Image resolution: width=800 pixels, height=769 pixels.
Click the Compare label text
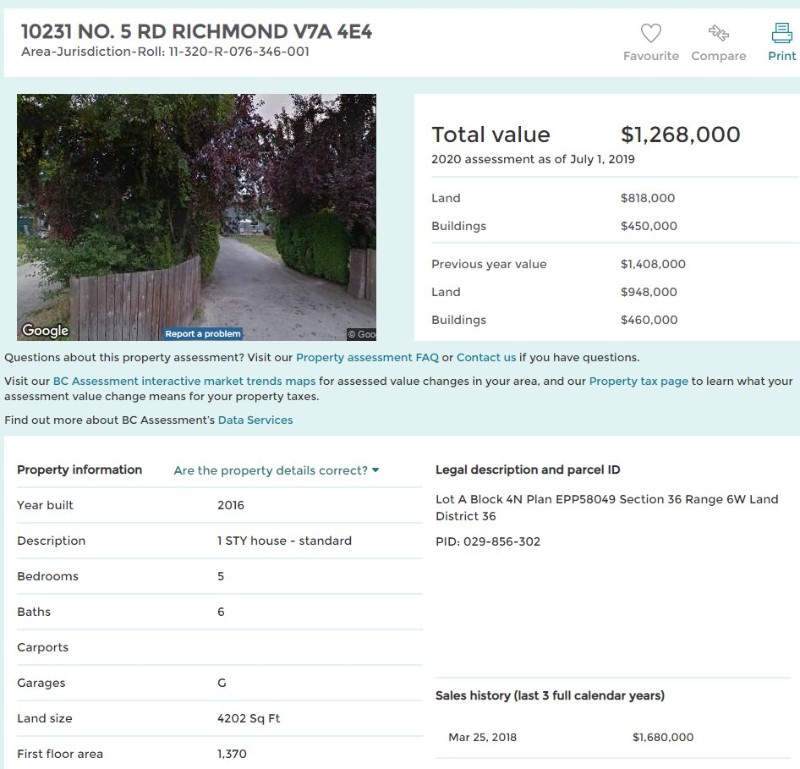pyautogui.click(x=718, y=56)
